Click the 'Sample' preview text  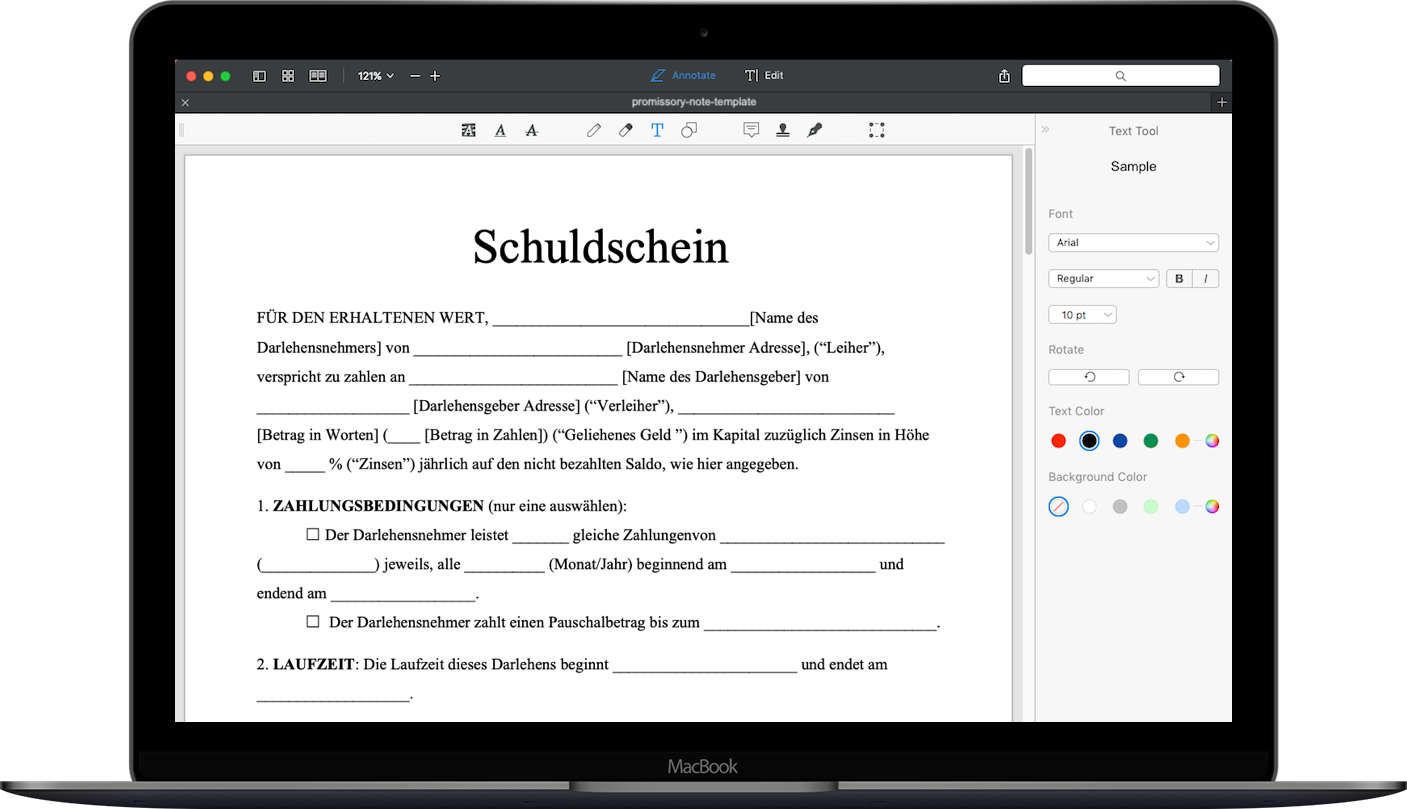tap(1133, 167)
